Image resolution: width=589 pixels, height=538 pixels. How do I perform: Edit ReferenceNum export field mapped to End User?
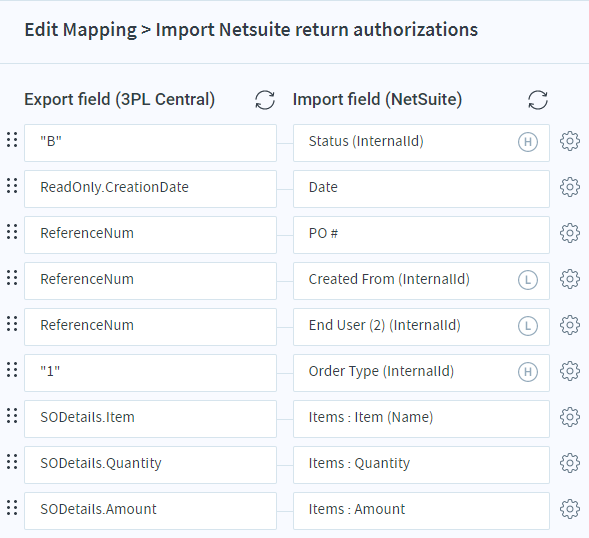[150, 327]
